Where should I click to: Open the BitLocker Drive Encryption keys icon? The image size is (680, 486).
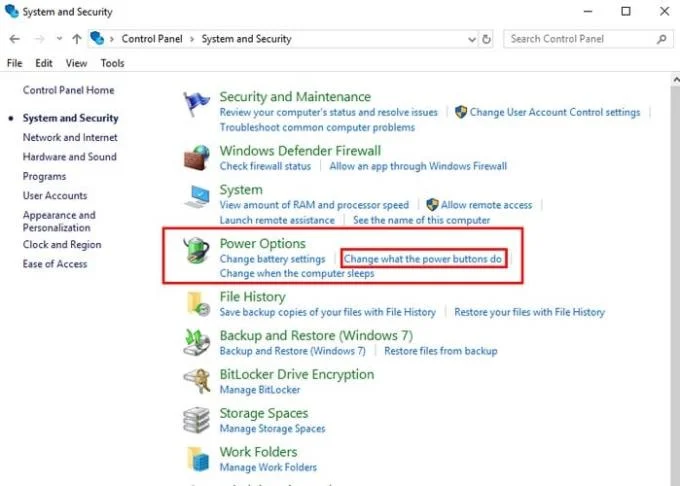[x=197, y=381]
